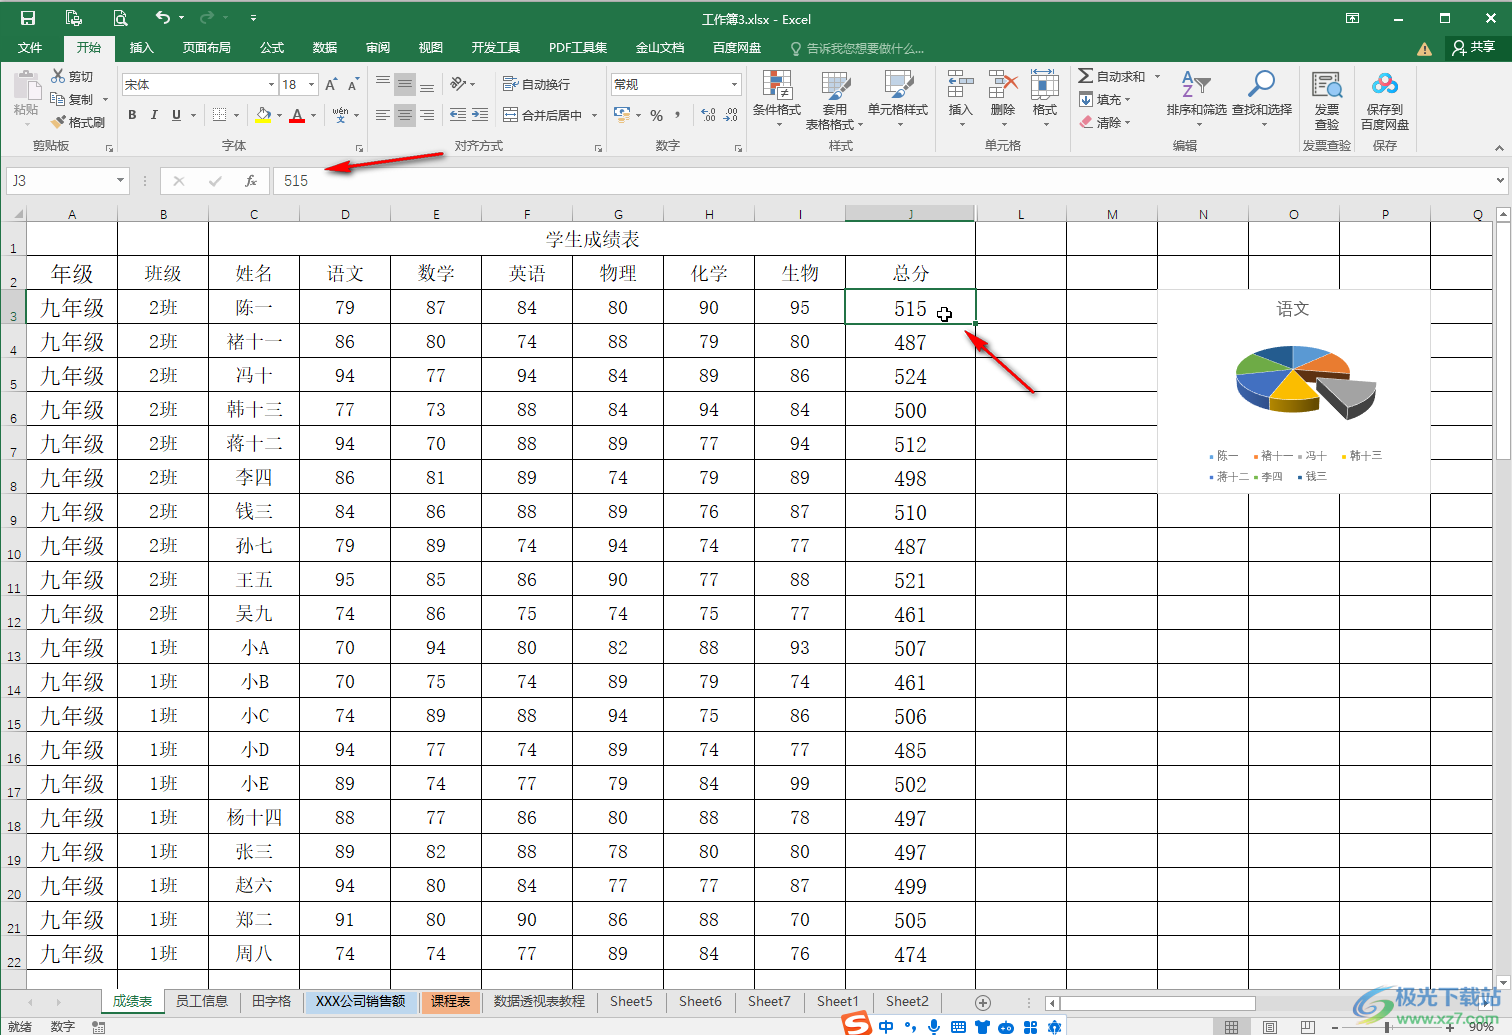Open the Fill dropdown
The width and height of the screenshot is (1512, 1035).
tap(1105, 99)
